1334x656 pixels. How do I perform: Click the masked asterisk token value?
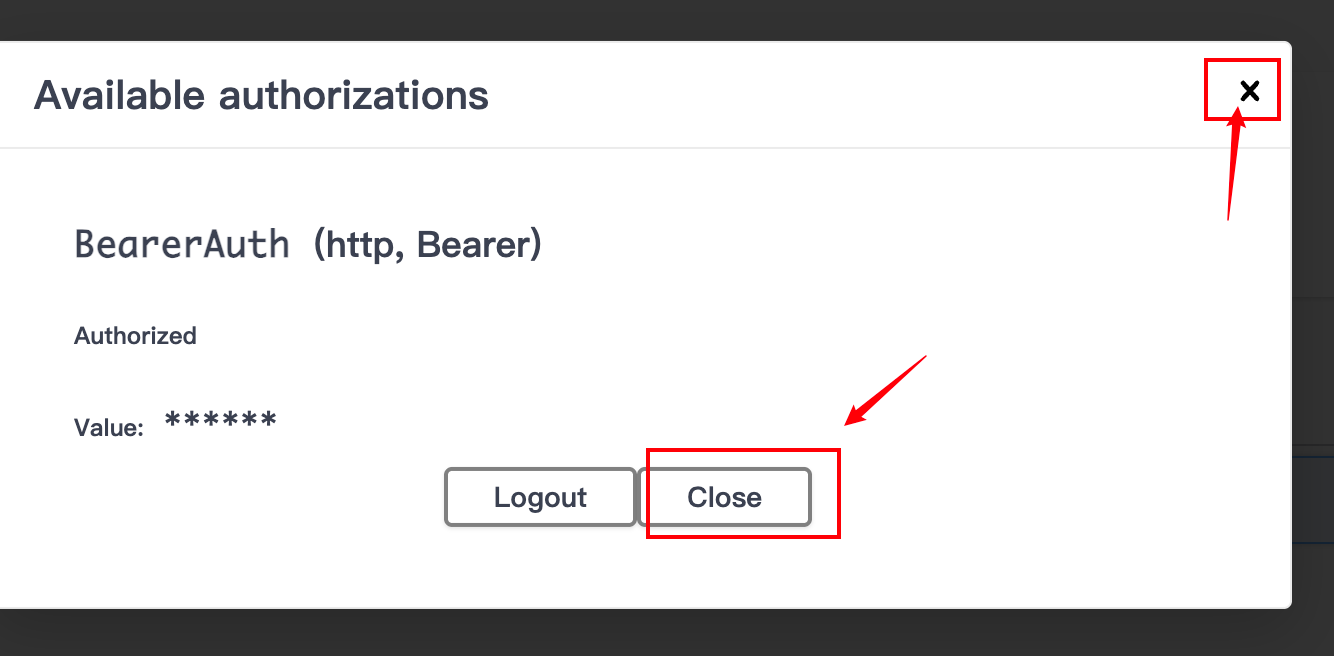[220, 422]
